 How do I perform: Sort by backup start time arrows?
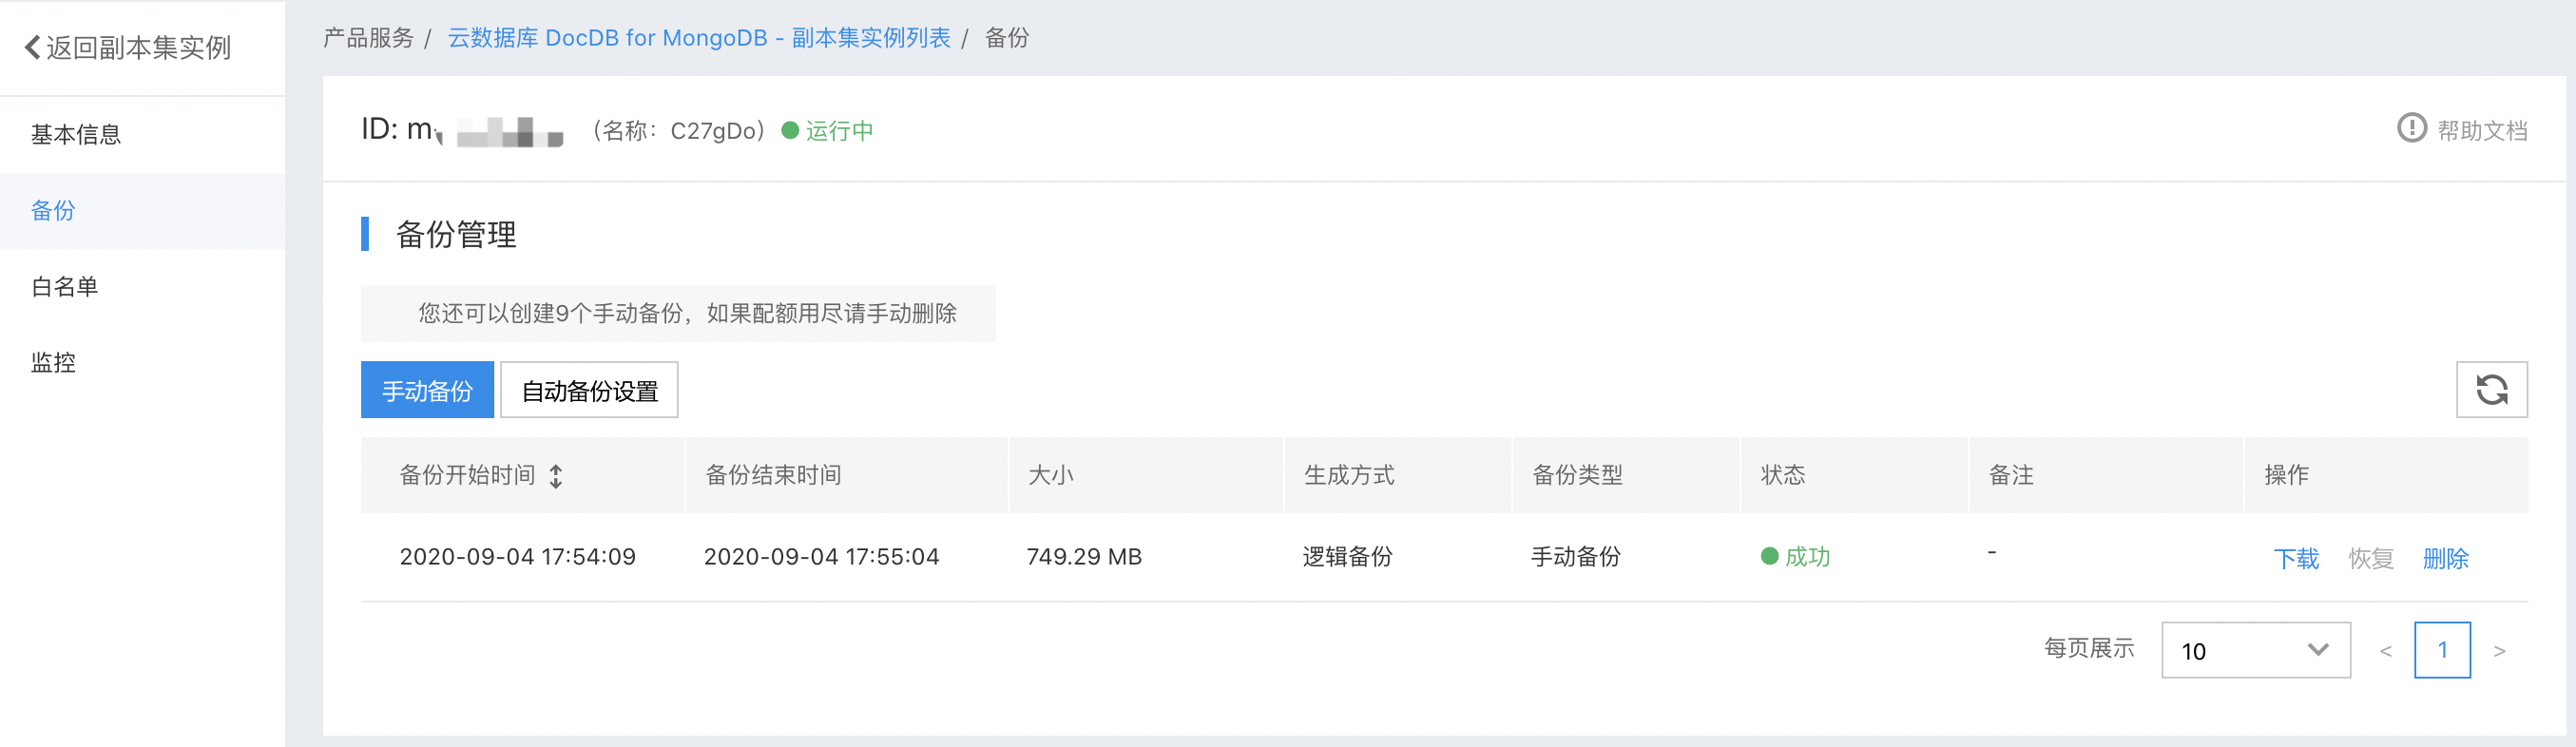[556, 476]
